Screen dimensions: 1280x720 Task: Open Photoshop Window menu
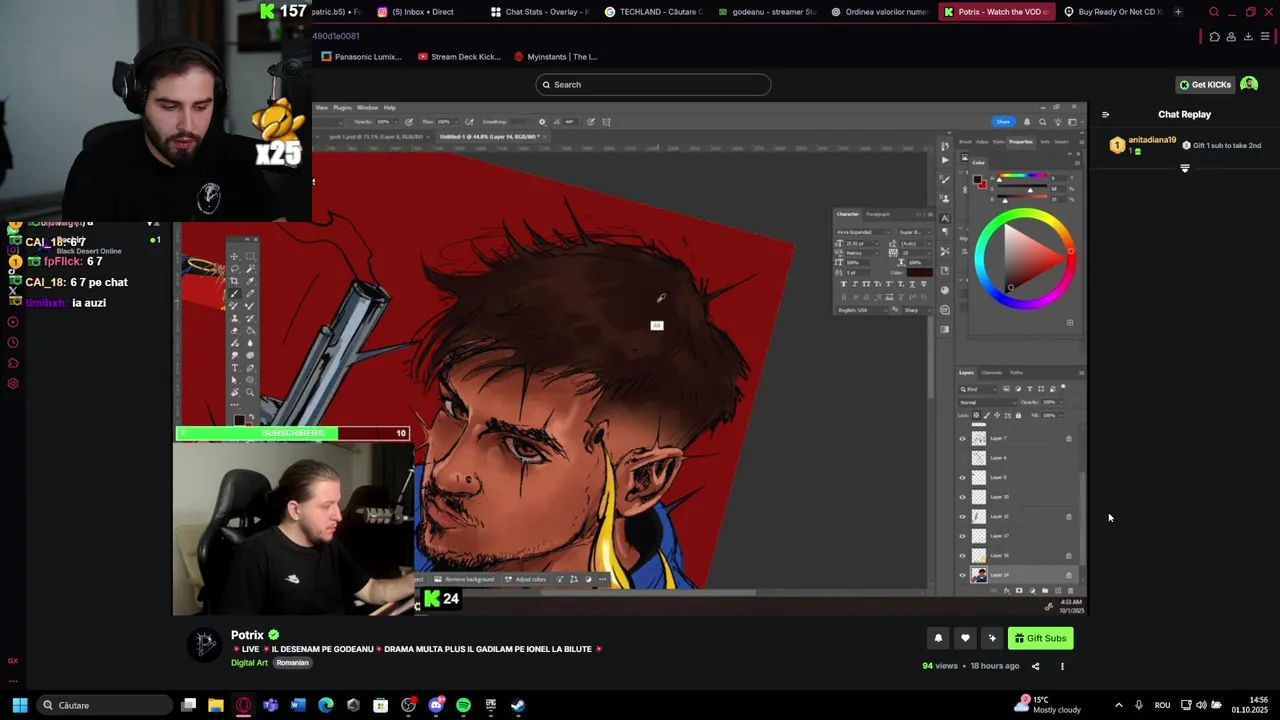coord(367,107)
